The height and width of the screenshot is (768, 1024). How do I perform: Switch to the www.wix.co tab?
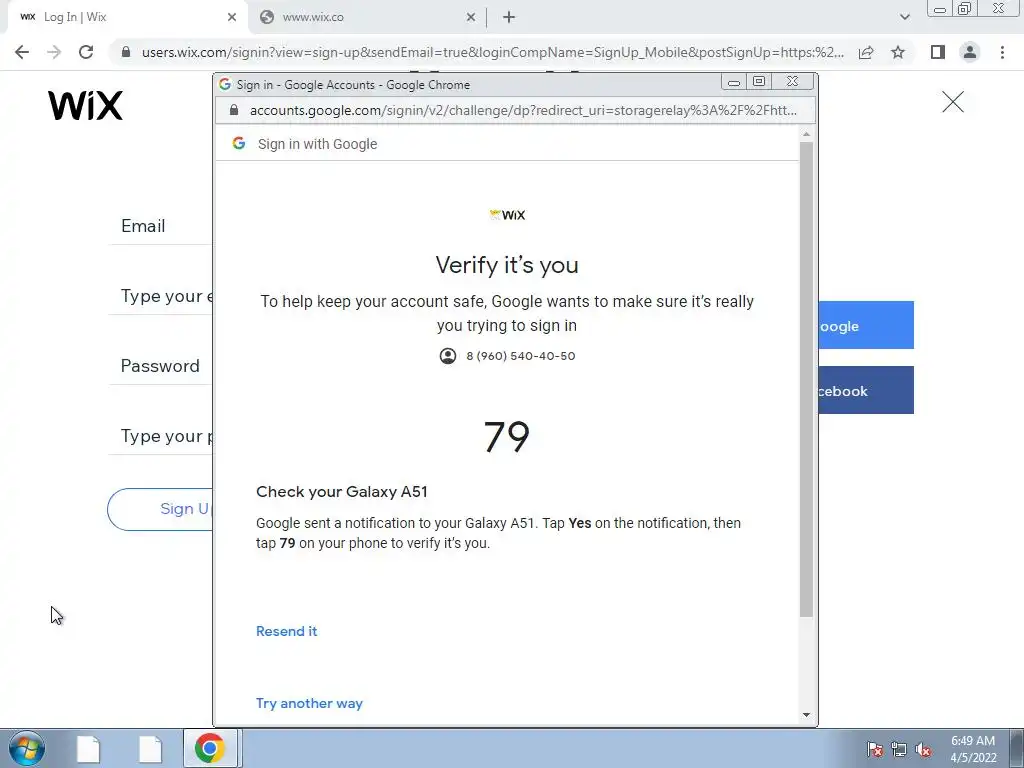pos(368,18)
